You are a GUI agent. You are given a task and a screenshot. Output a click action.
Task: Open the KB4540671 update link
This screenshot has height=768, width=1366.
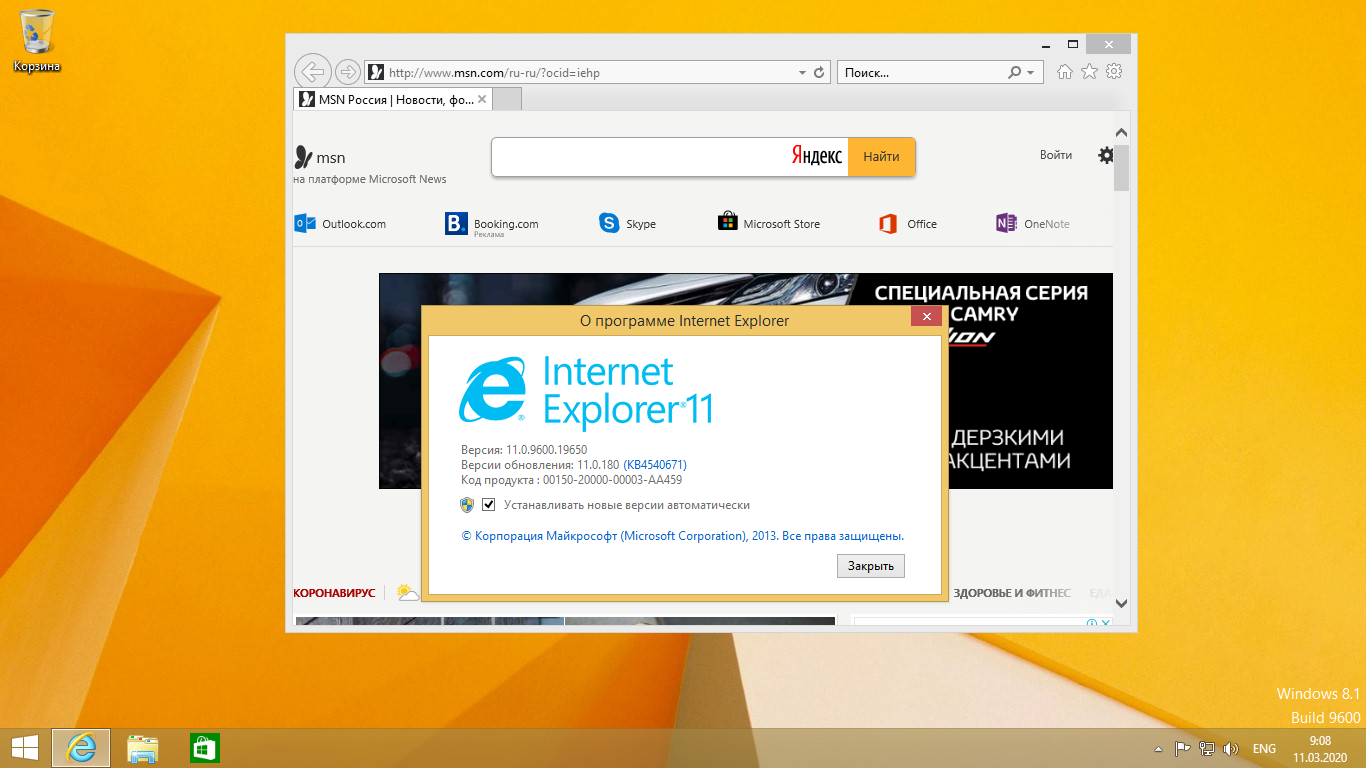pyautogui.click(x=655, y=465)
